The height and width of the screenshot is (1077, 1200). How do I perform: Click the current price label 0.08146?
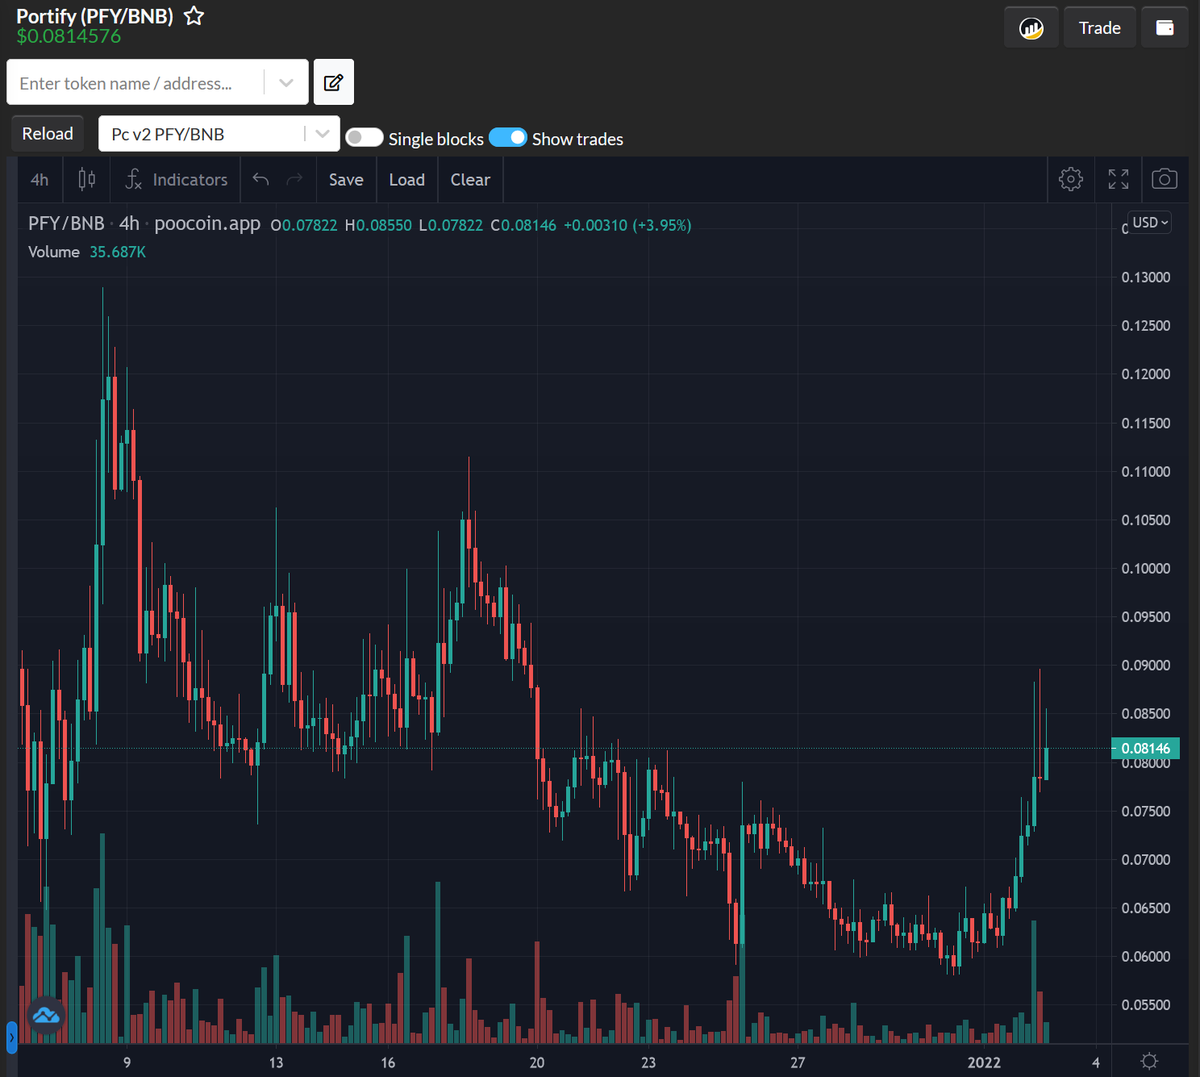(x=1145, y=748)
